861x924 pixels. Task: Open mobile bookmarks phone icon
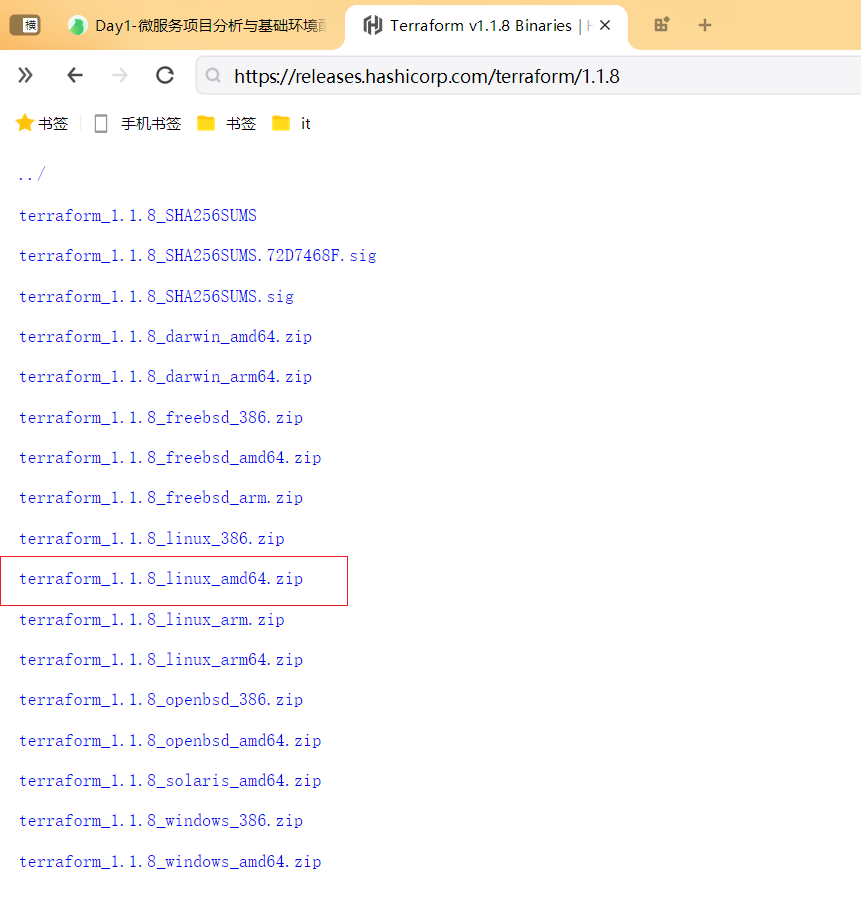tap(101, 124)
